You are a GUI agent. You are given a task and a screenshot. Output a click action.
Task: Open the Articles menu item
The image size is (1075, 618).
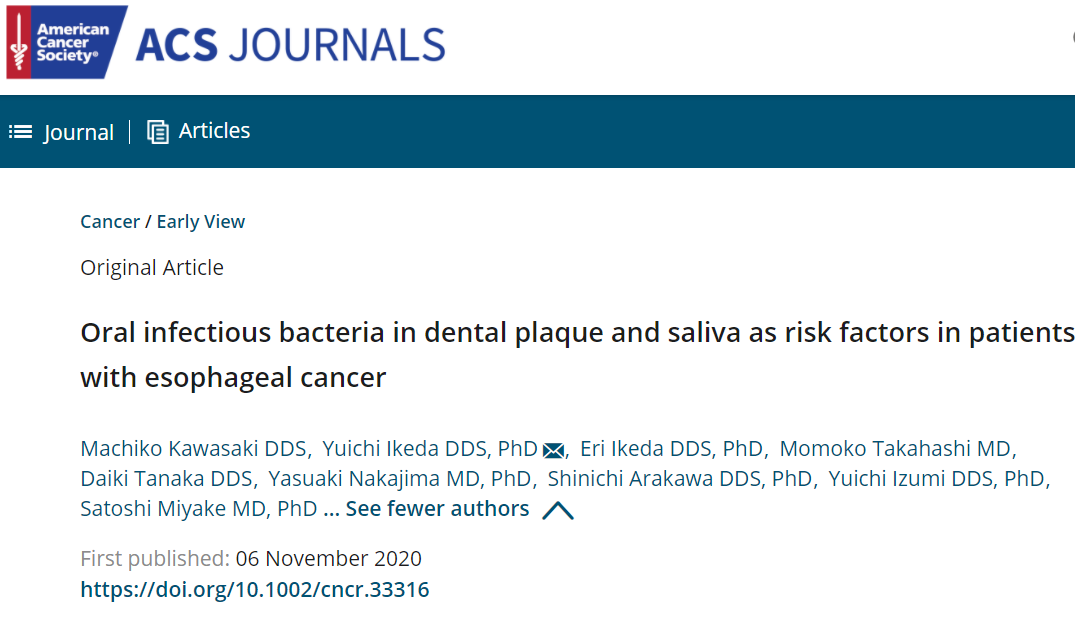(x=215, y=130)
